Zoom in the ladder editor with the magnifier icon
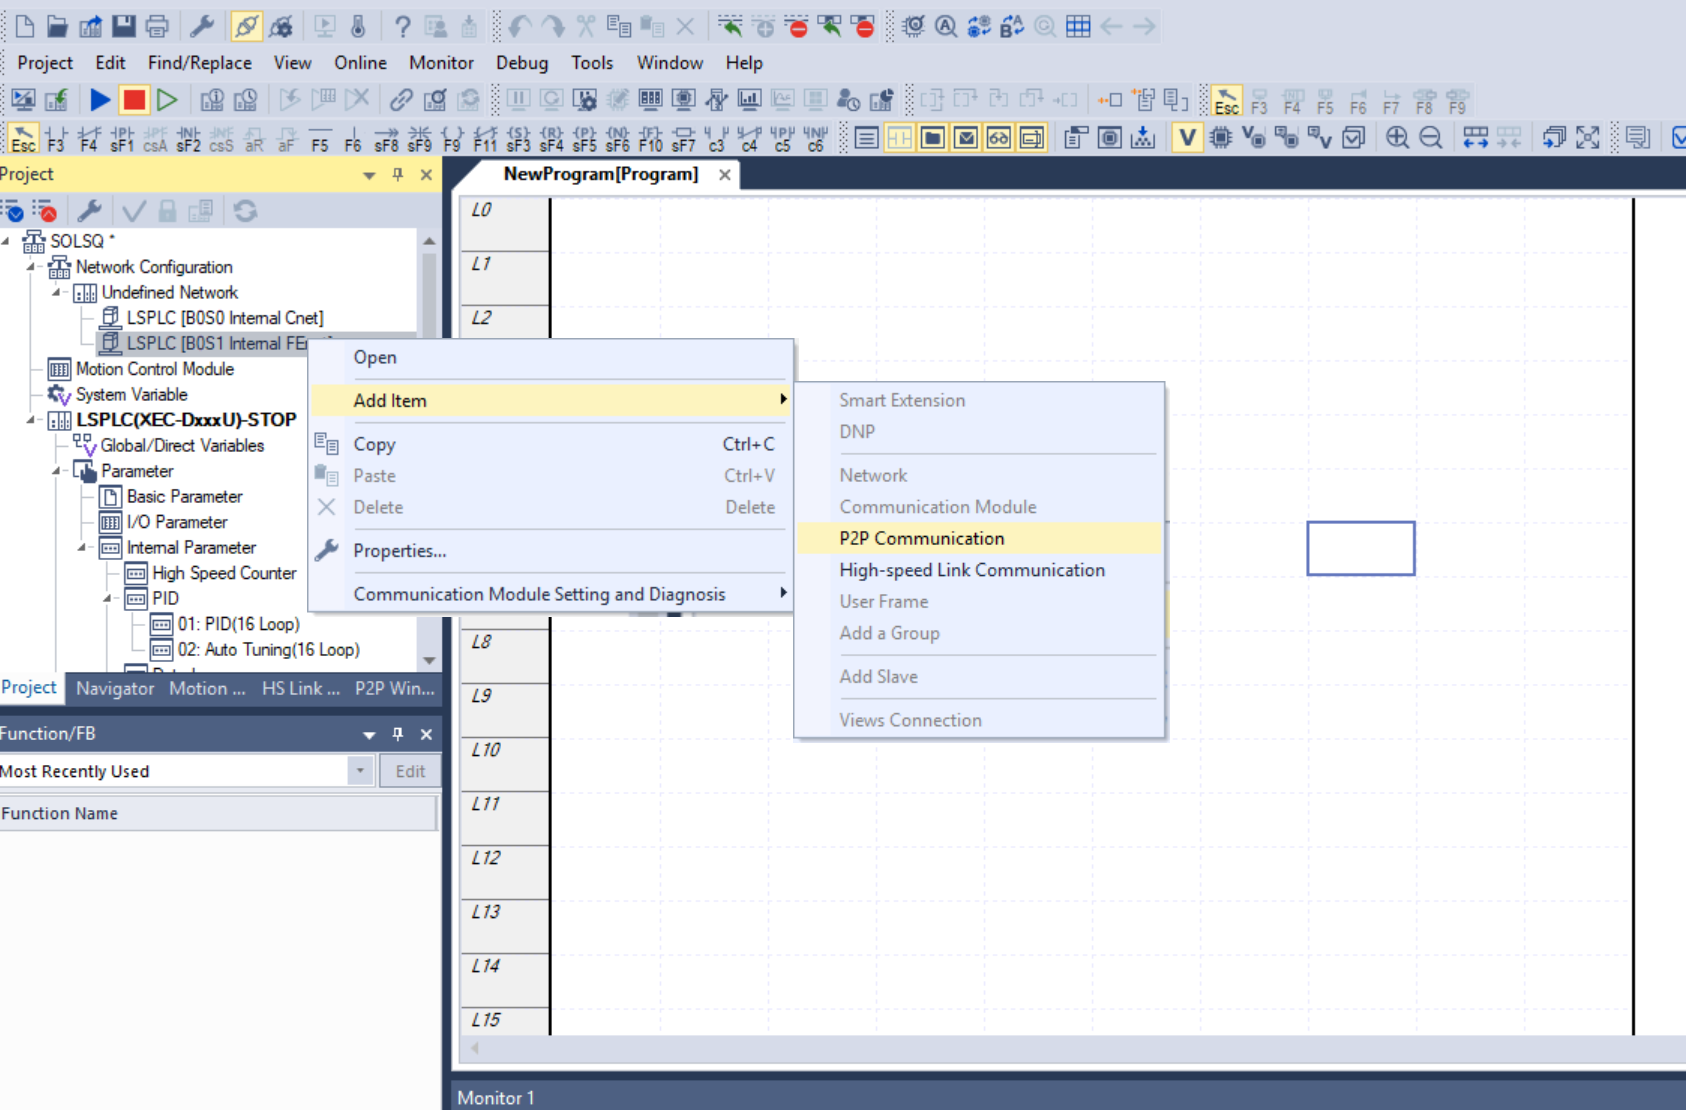 tap(1397, 138)
